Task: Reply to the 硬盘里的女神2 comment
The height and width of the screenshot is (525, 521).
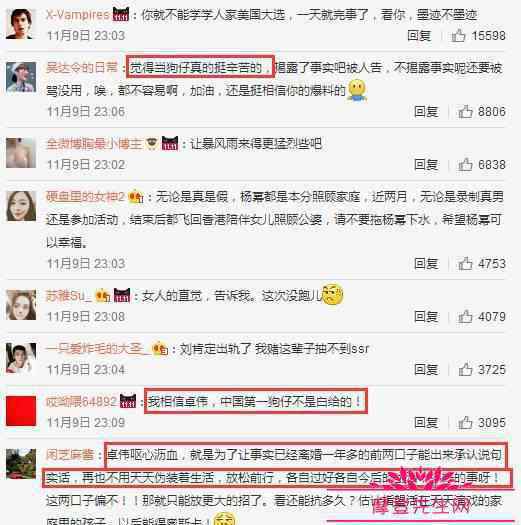Action: [426, 264]
